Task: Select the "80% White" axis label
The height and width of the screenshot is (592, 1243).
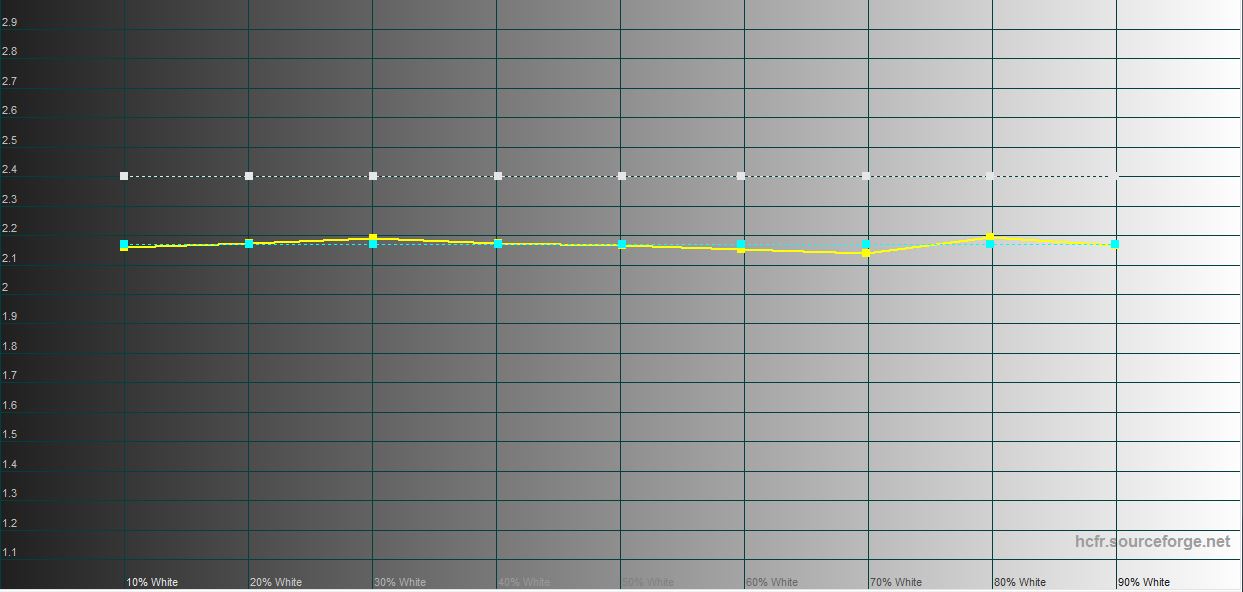Action: pos(1020,582)
